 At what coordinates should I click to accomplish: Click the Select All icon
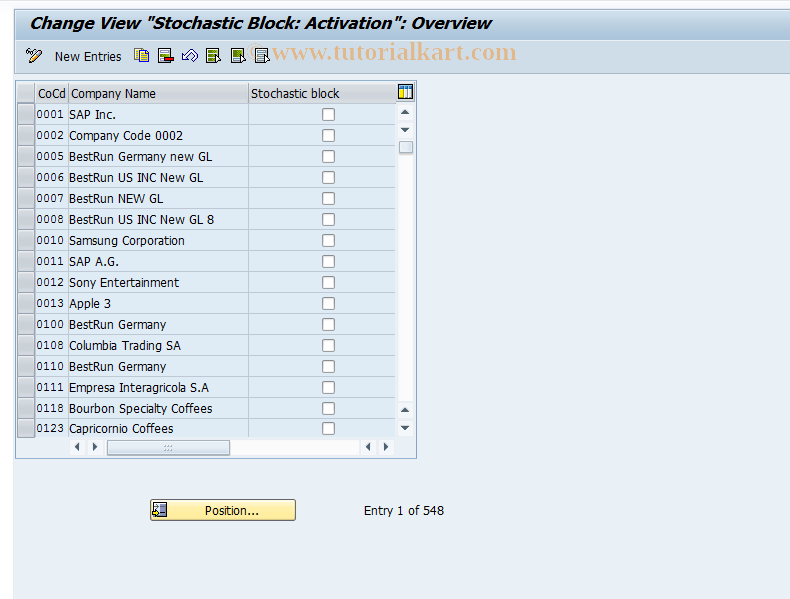(x=213, y=55)
